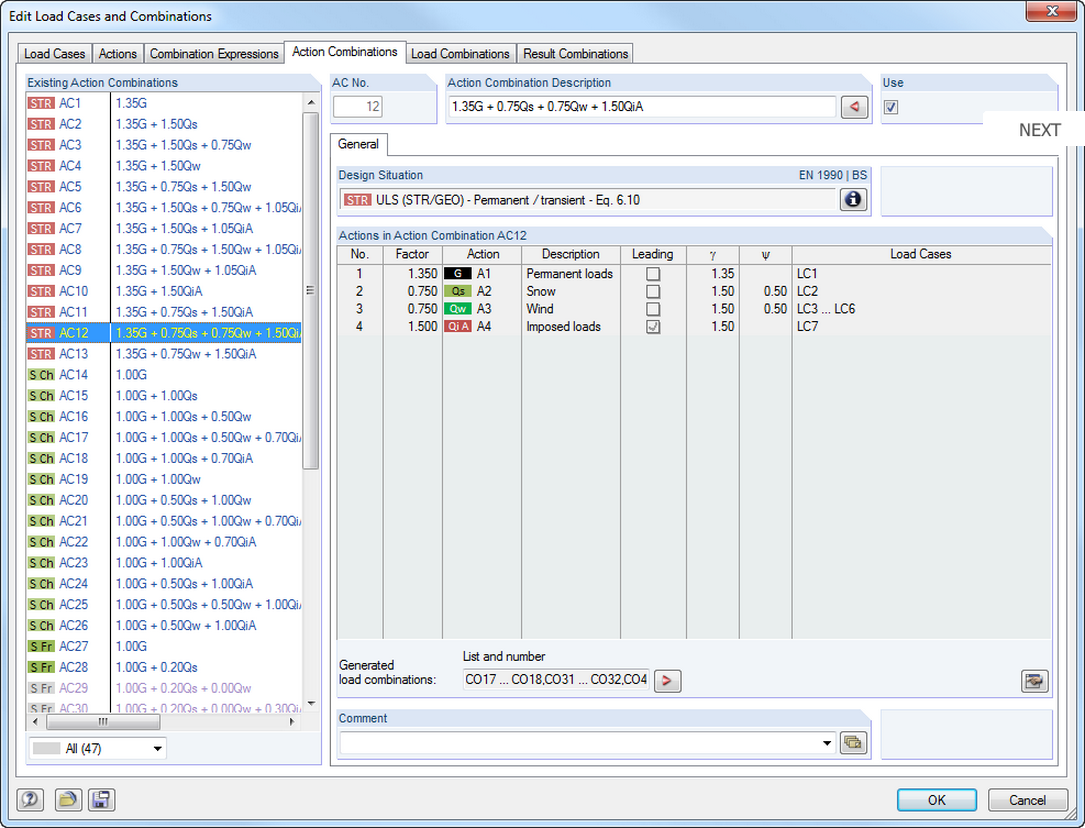This screenshot has width=1085, height=828.
Task: Click the Leading column header
Action: click(653, 255)
